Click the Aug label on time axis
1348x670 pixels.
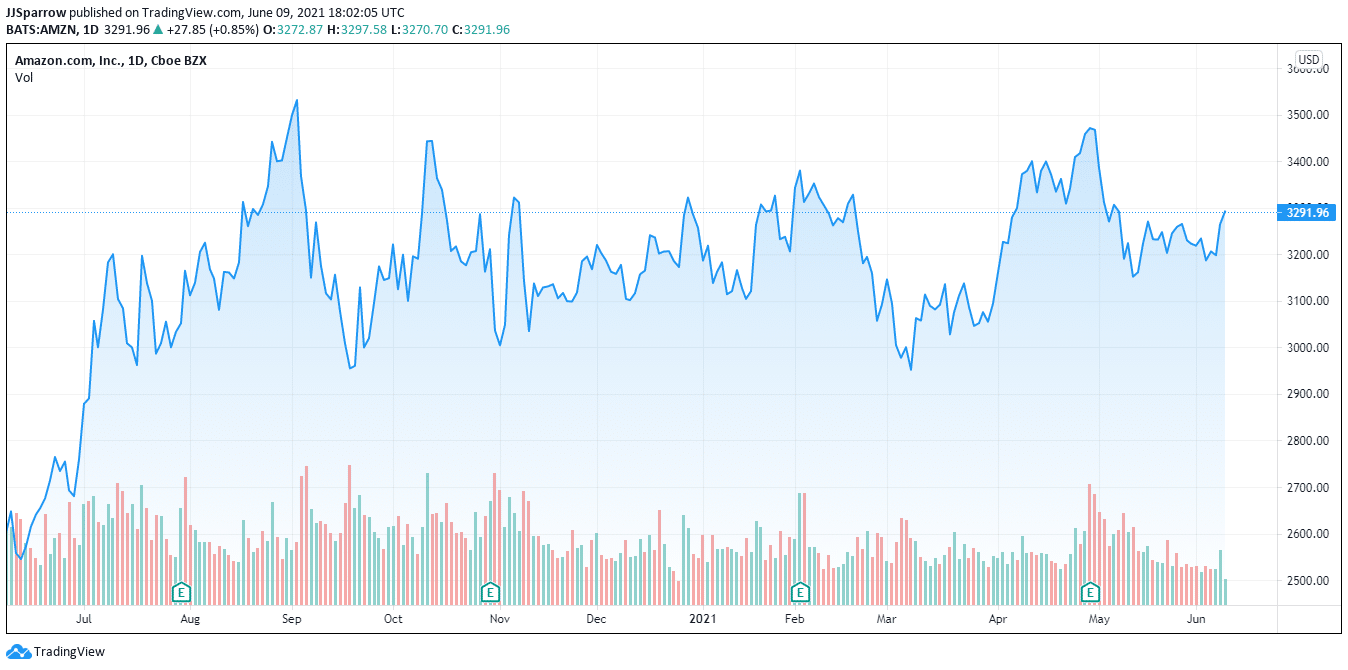pos(191,619)
